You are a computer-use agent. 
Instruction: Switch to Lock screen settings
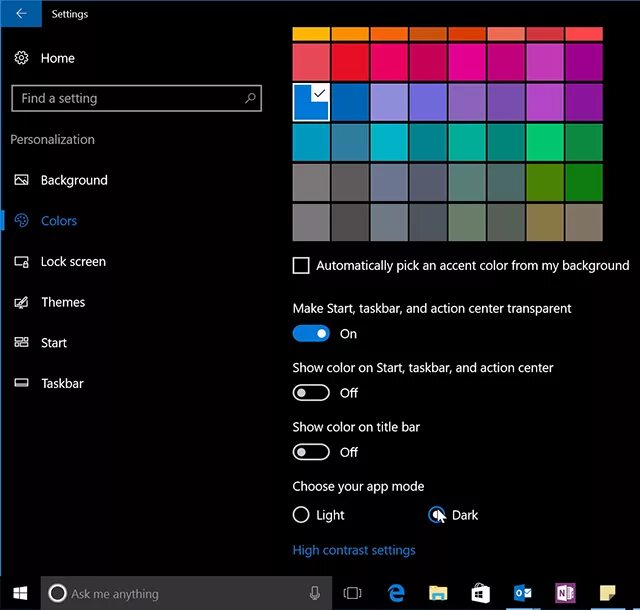pyautogui.click(x=73, y=262)
